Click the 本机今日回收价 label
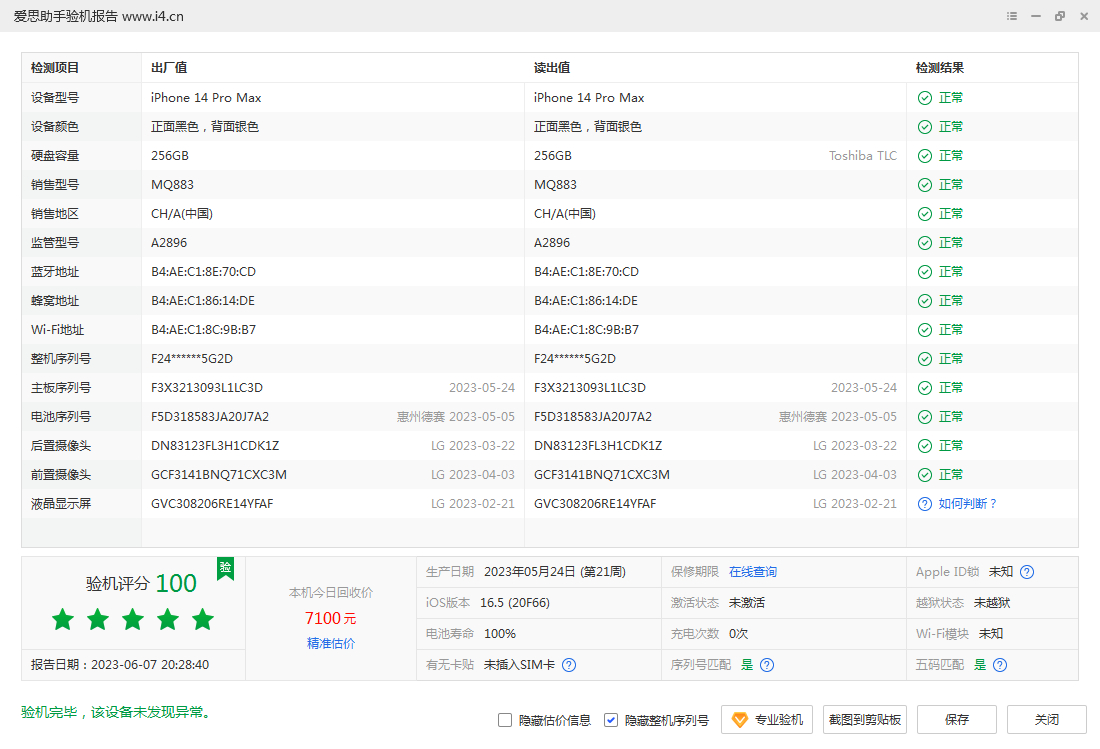This screenshot has width=1100, height=749. pos(331,593)
